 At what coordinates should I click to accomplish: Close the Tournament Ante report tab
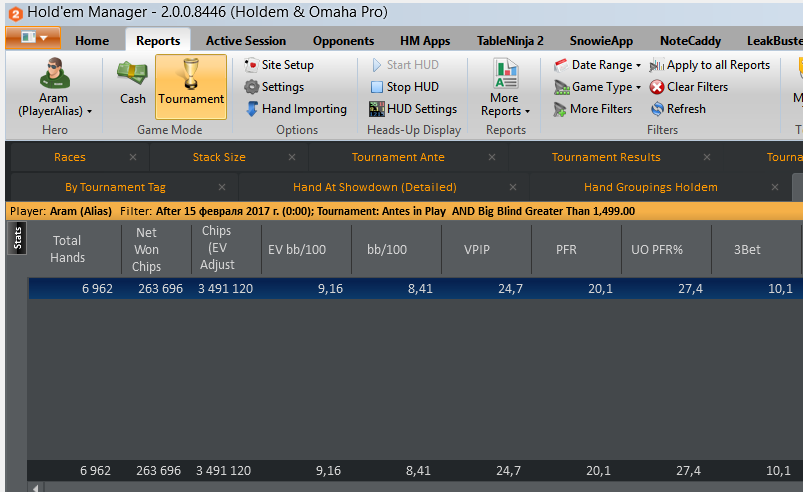coord(492,157)
